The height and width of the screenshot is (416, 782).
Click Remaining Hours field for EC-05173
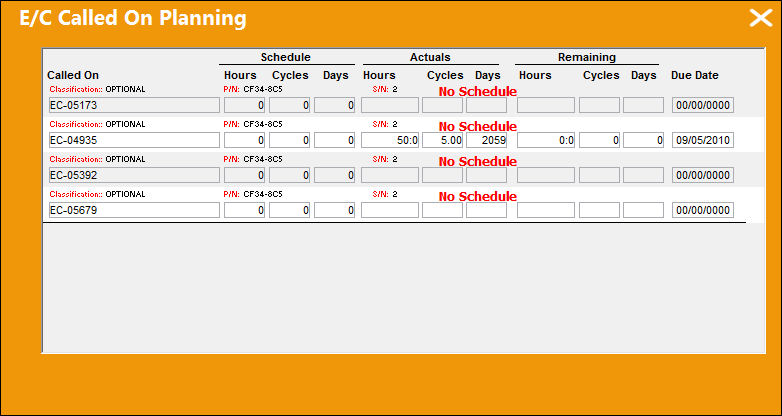(546, 105)
